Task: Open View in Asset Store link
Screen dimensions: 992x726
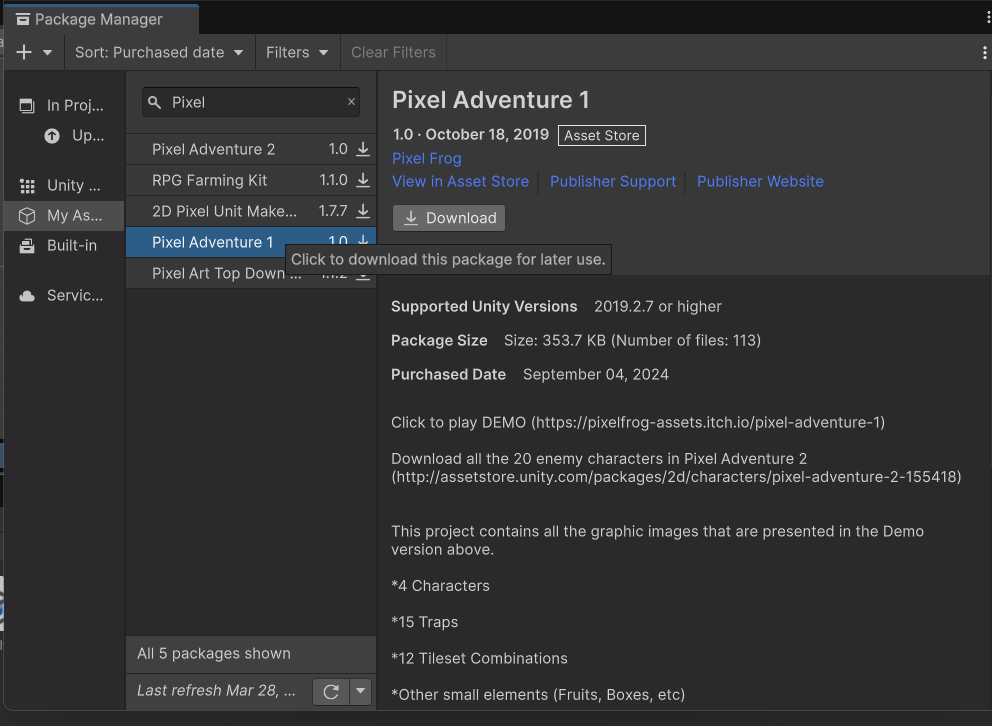Action: tap(460, 182)
